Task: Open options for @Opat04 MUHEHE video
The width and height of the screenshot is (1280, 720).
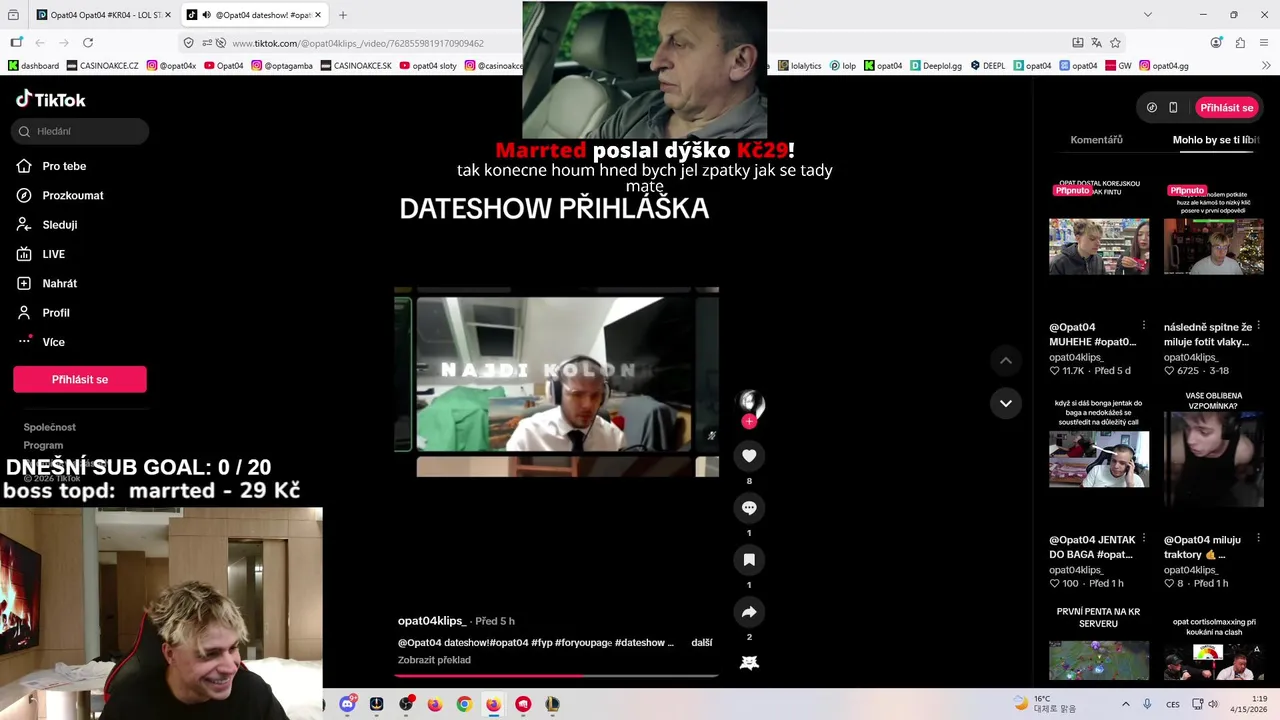Action: click(x=1144, y=326)
